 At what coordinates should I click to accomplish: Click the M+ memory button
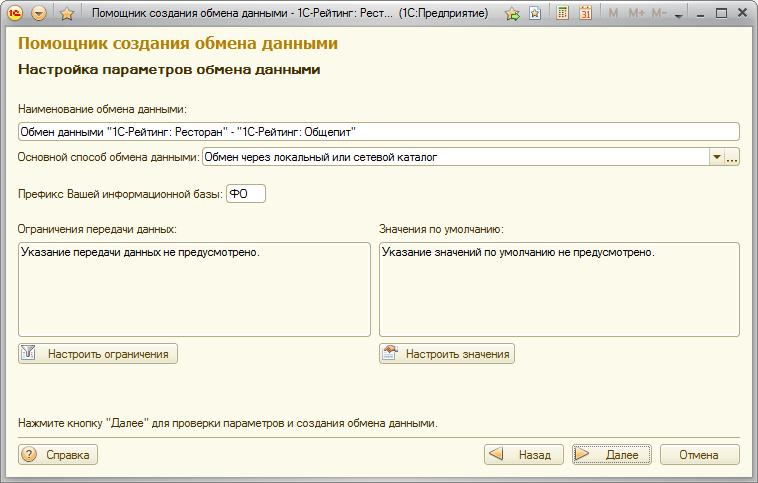click(x=636, y=14)
